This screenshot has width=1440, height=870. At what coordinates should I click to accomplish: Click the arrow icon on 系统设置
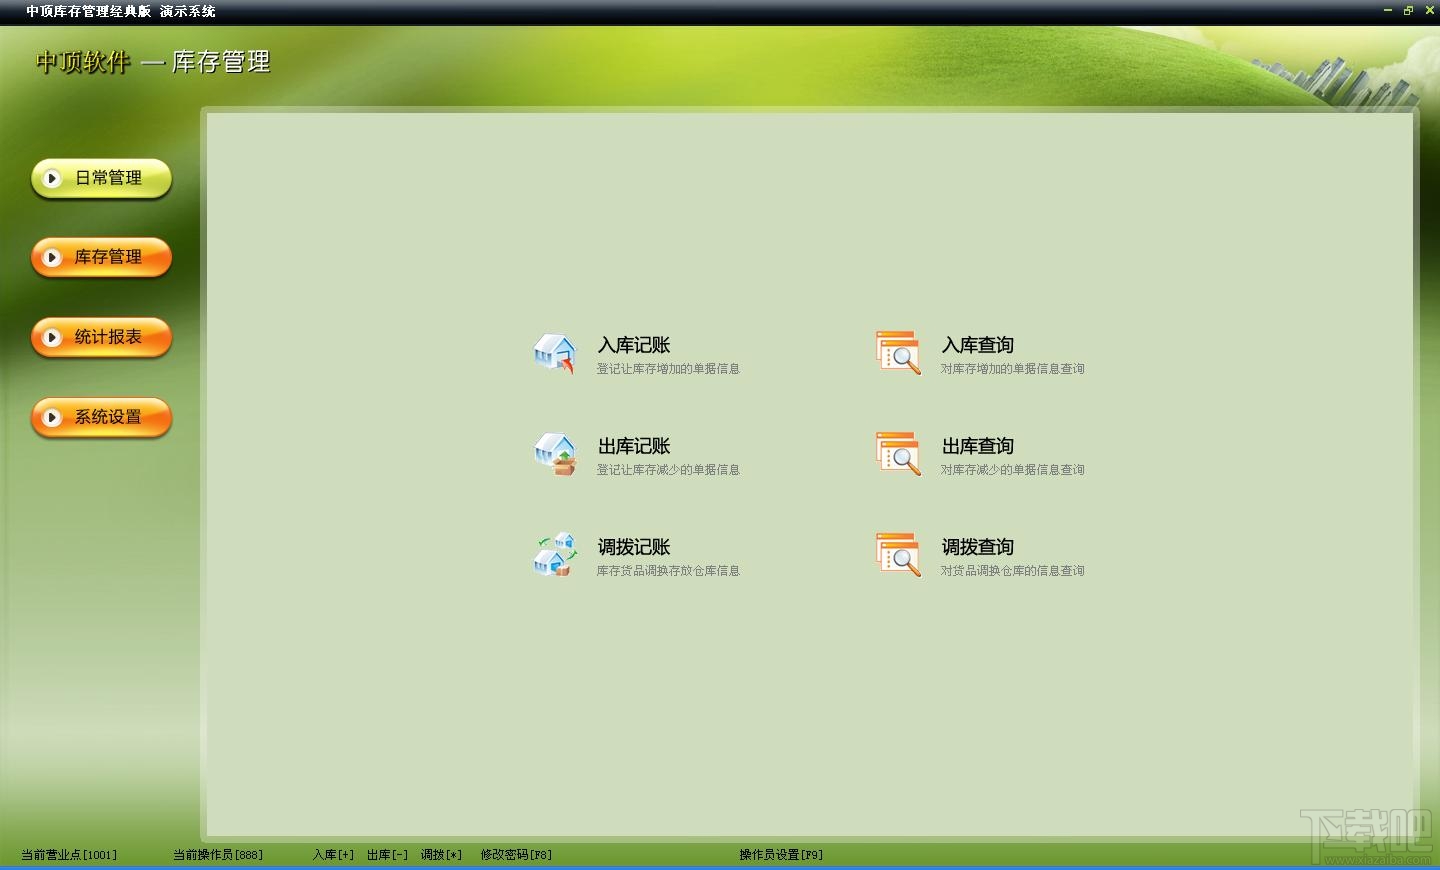tap(53, 417)
